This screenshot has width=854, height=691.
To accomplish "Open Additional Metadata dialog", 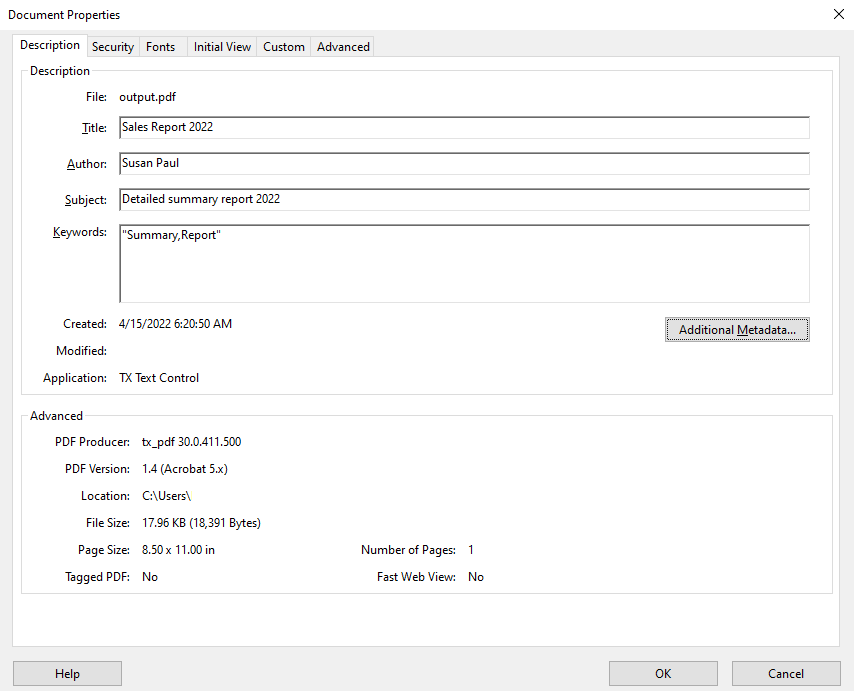I will [737, 329].
